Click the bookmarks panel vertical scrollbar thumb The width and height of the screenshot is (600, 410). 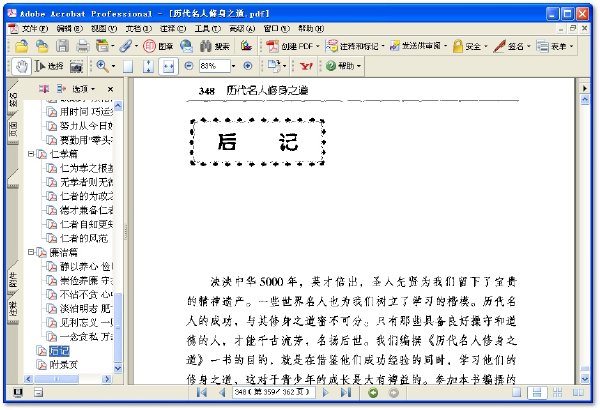click(118, 327)
